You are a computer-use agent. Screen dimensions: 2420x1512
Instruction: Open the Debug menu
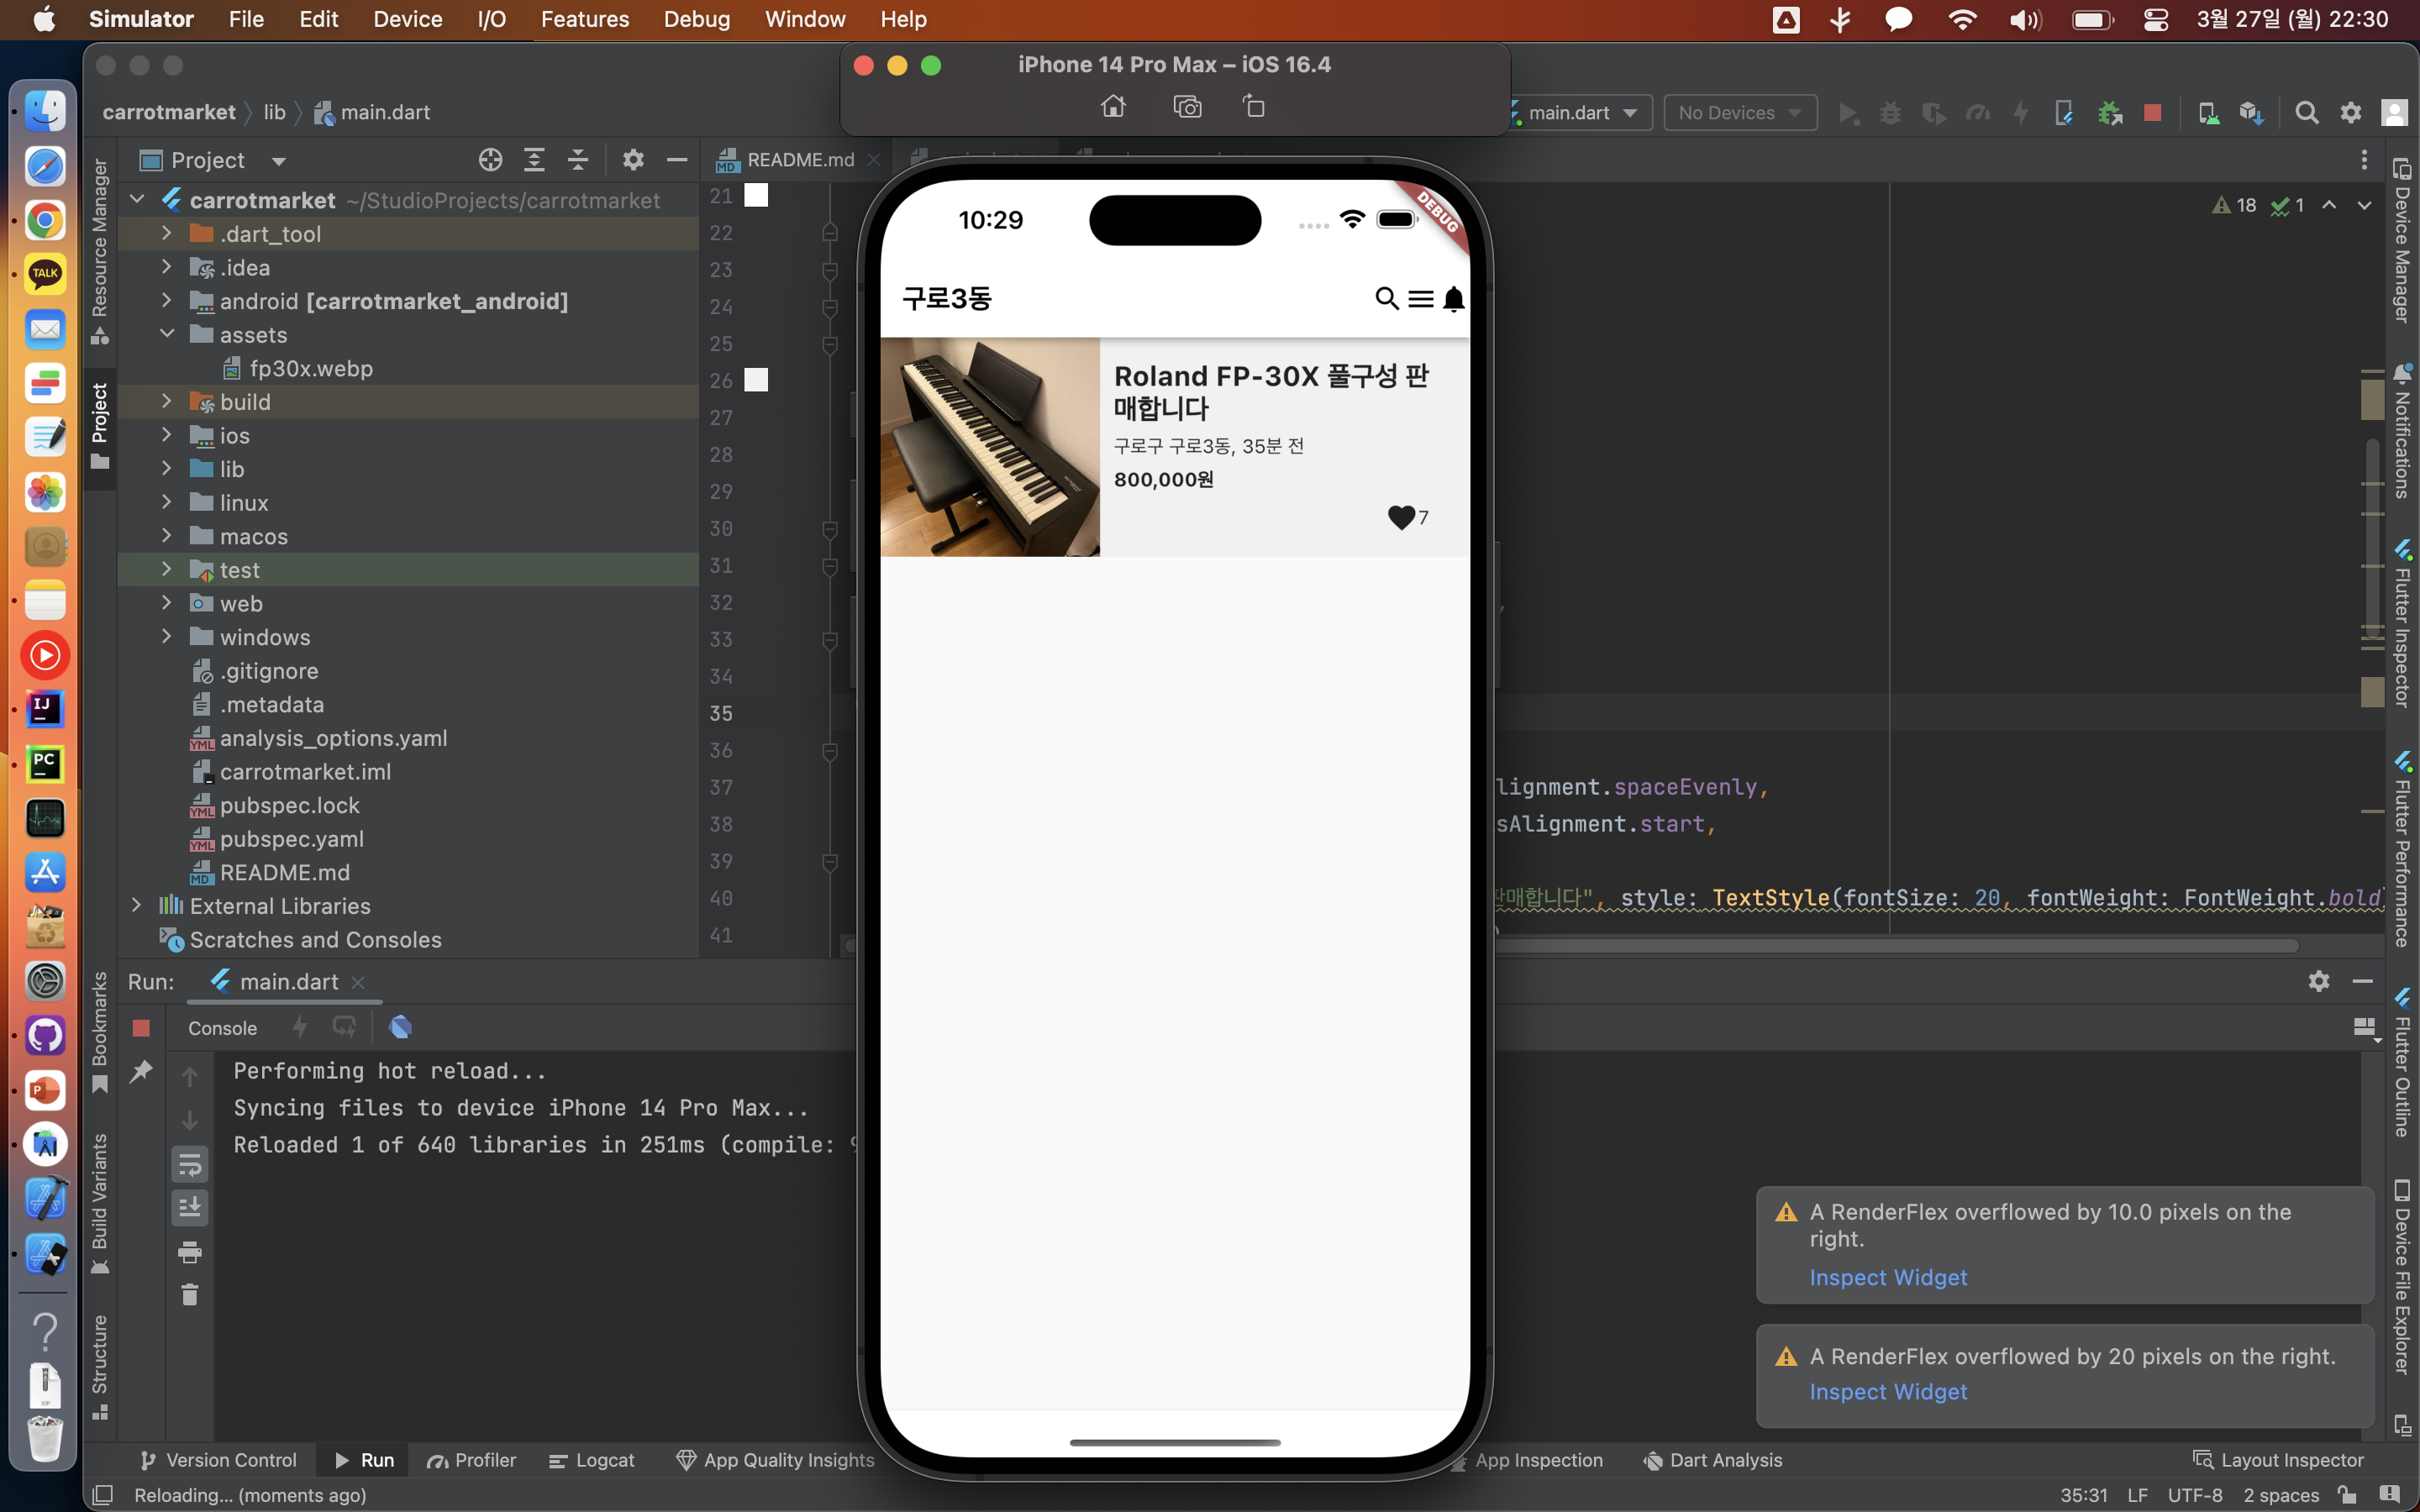point(696,19)
